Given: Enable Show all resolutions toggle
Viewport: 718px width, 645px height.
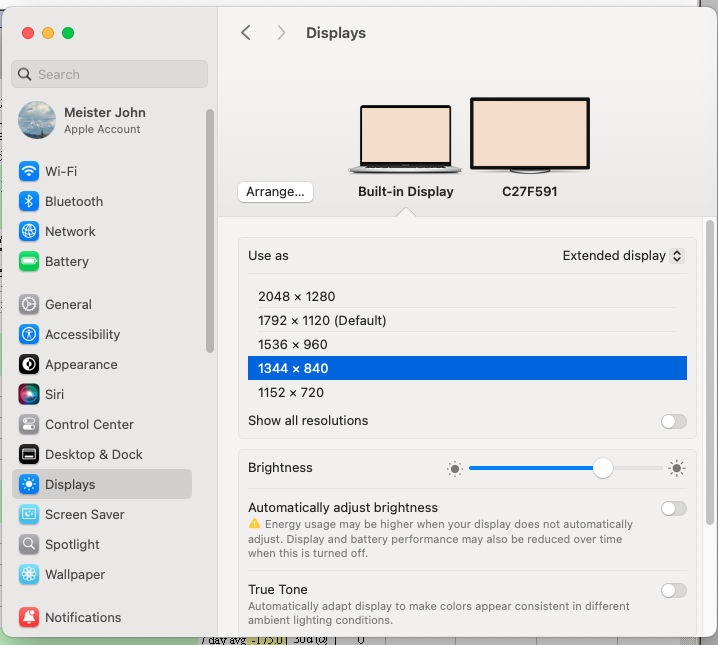Looking at the screenshot, I should pos(673,421).
